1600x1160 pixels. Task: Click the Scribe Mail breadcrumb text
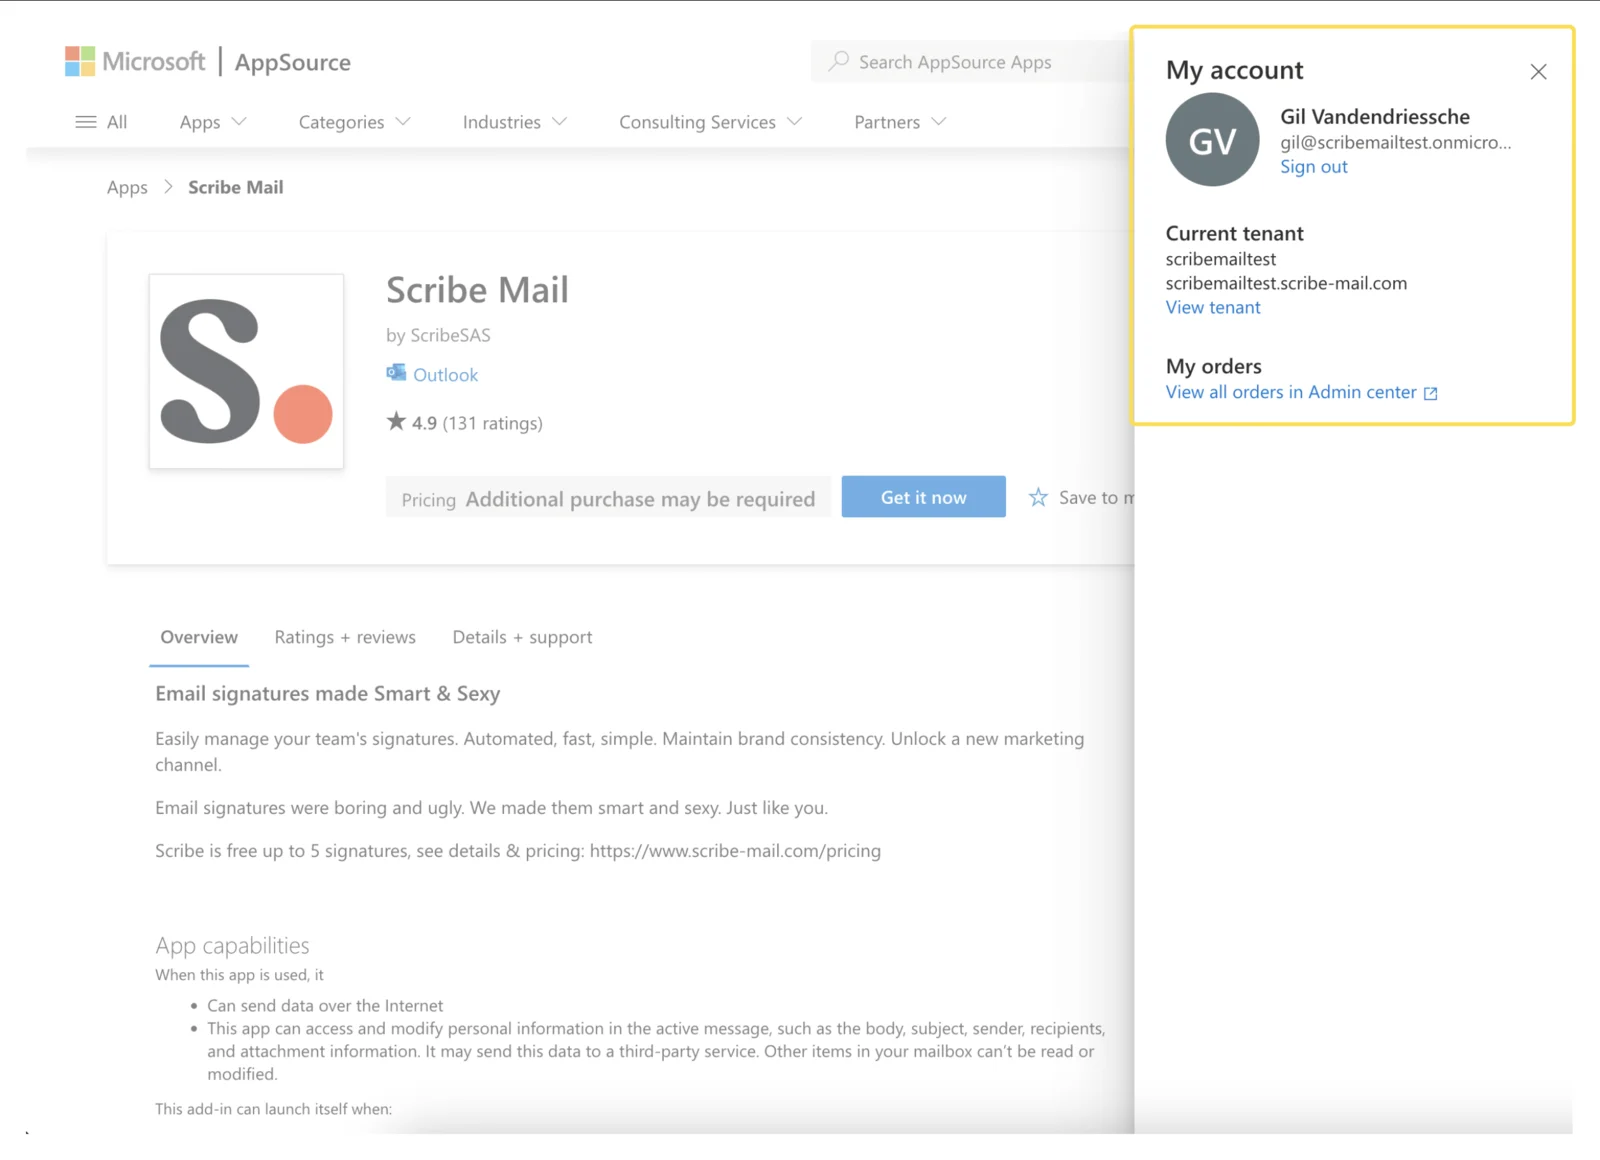235,187
